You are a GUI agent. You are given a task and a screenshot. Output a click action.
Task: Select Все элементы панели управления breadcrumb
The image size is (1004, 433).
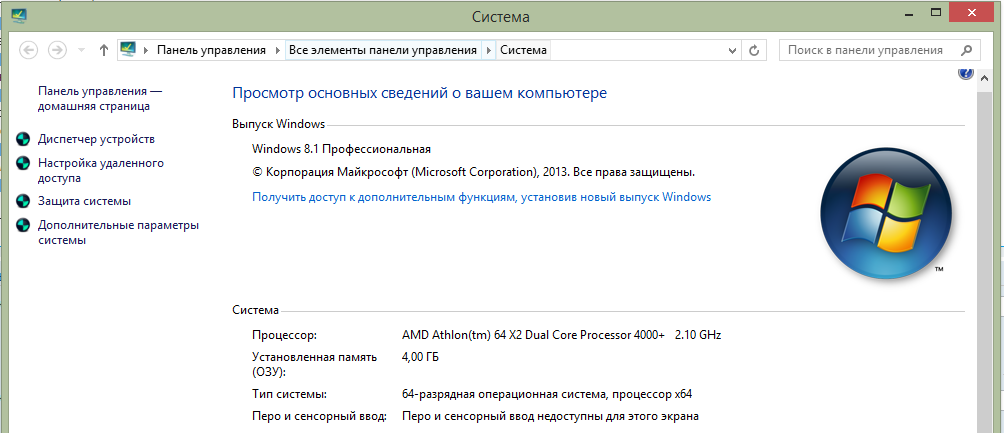coord(383,50)
